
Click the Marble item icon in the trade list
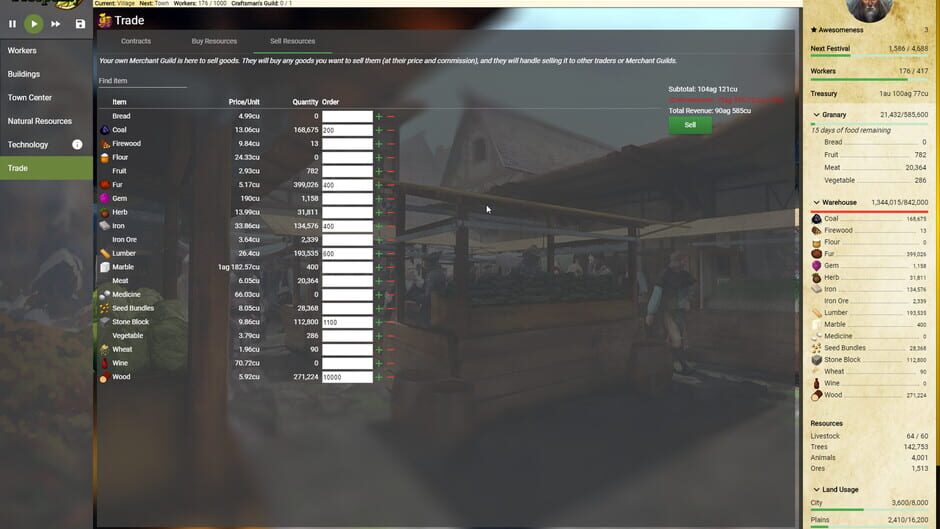105,267
